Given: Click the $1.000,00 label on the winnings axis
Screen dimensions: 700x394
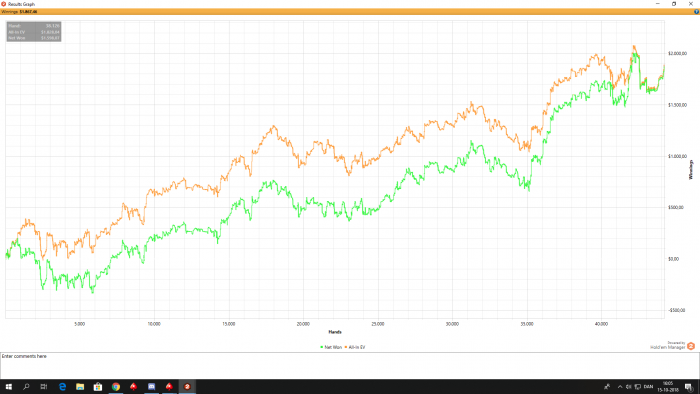Looking at the screenshot, I should point(677,156).
